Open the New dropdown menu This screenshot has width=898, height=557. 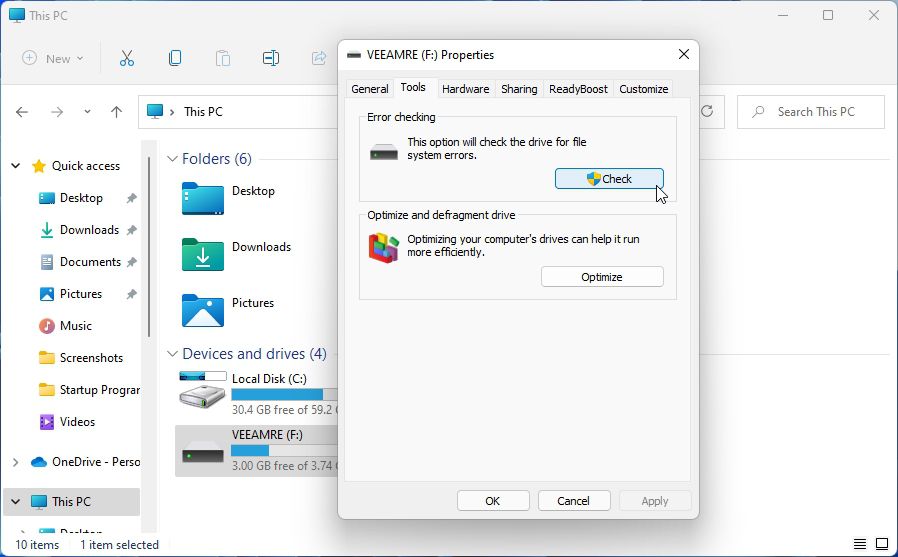[x=53, y=58]
